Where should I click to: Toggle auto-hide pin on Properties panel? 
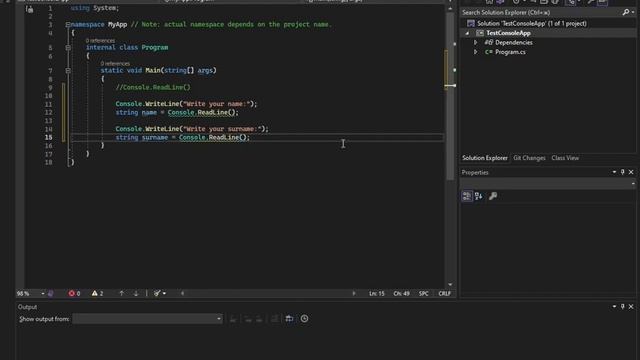(622, 172)
